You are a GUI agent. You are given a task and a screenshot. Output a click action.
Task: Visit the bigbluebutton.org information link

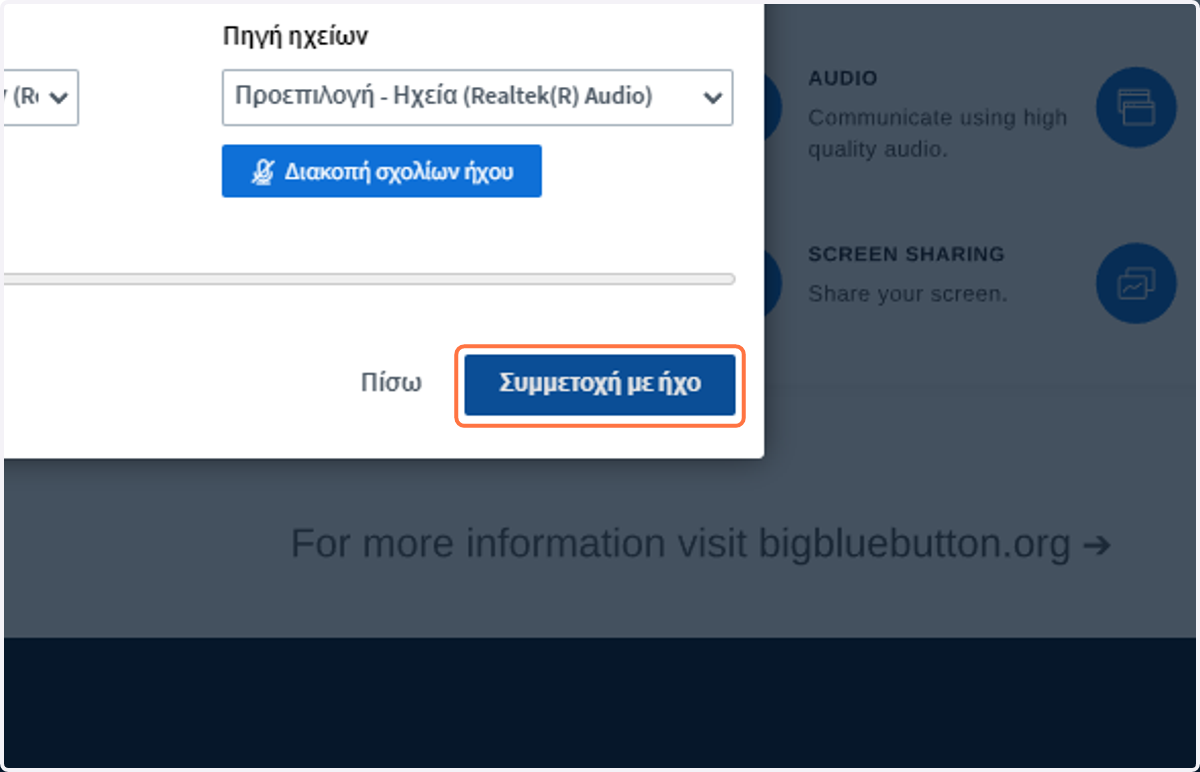tap(700, 545)
